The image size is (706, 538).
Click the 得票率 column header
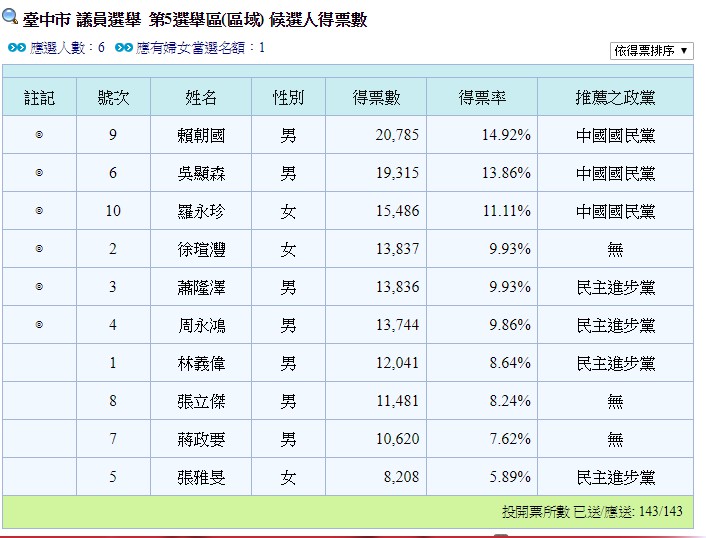click(x=482, y=98)
